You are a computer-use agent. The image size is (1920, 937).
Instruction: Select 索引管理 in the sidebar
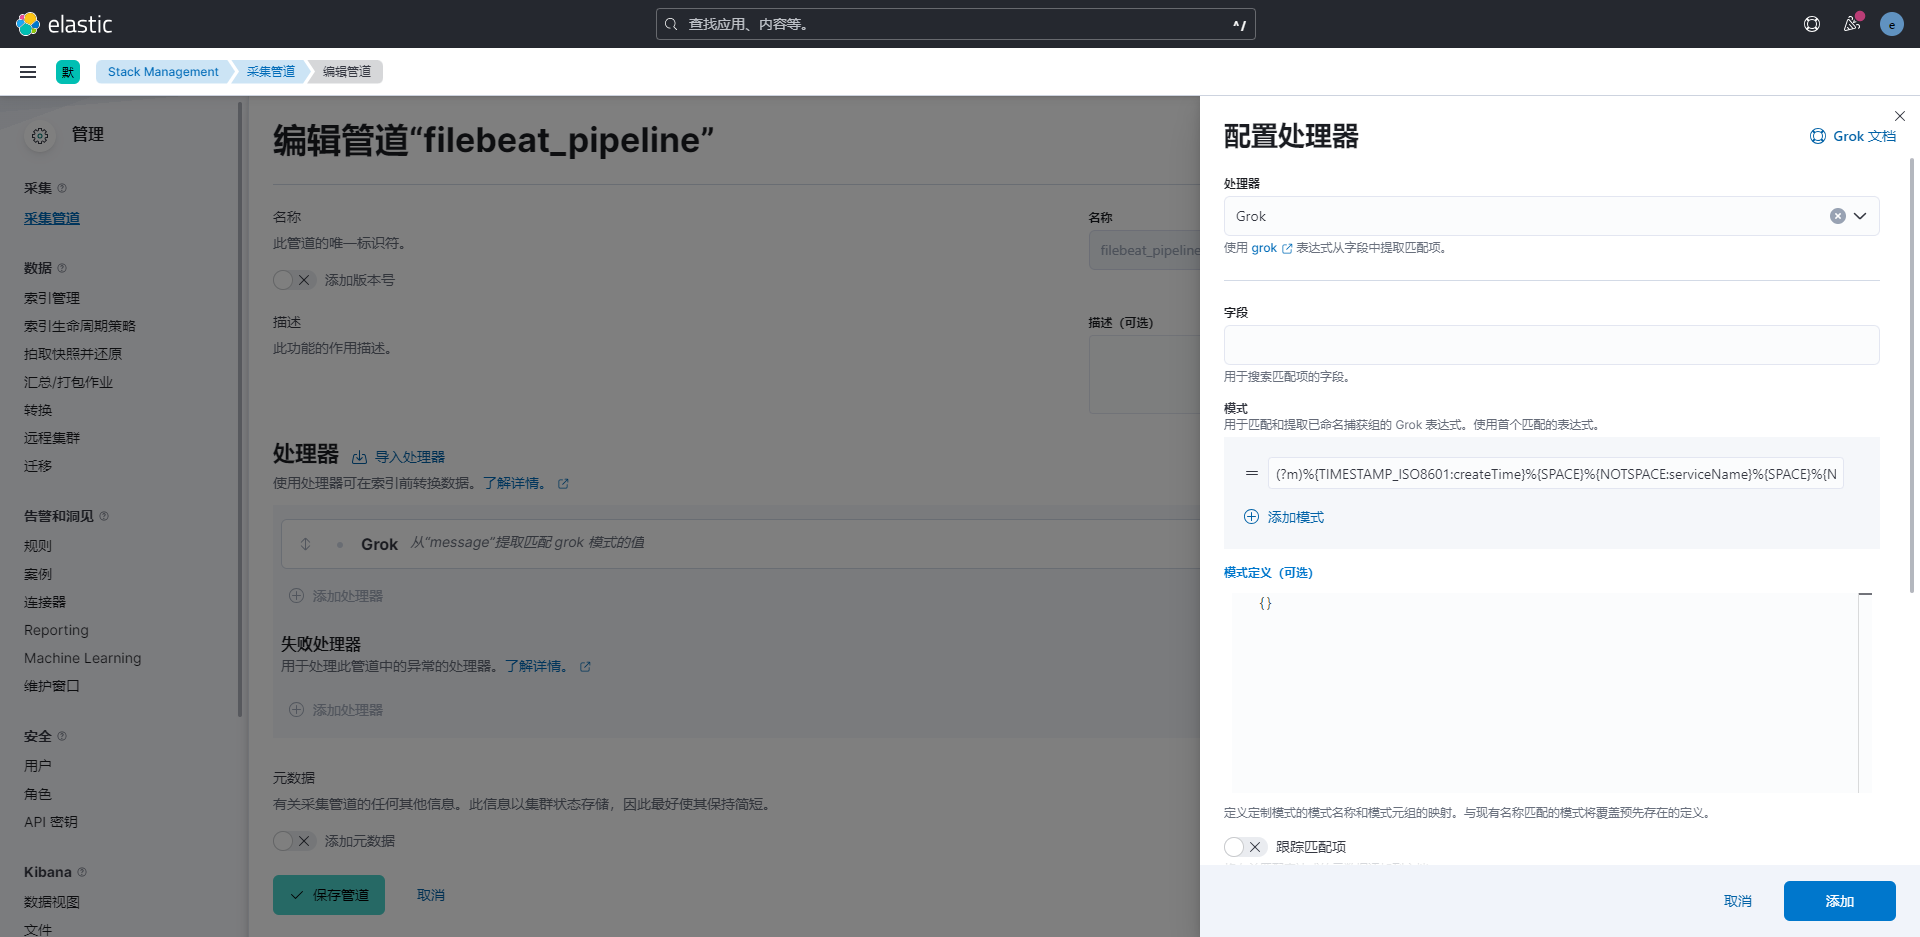pyautogui.click(x=52, y=298)
